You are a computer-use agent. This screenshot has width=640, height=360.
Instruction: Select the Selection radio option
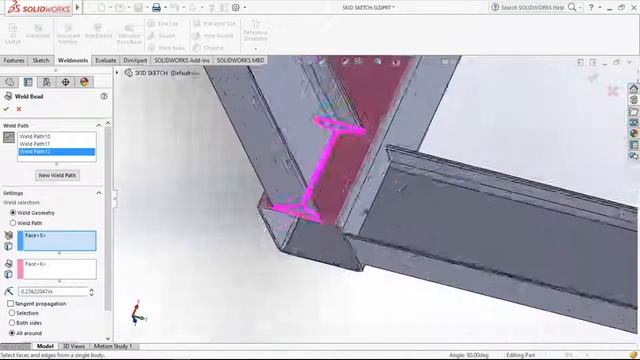(12, 313)
